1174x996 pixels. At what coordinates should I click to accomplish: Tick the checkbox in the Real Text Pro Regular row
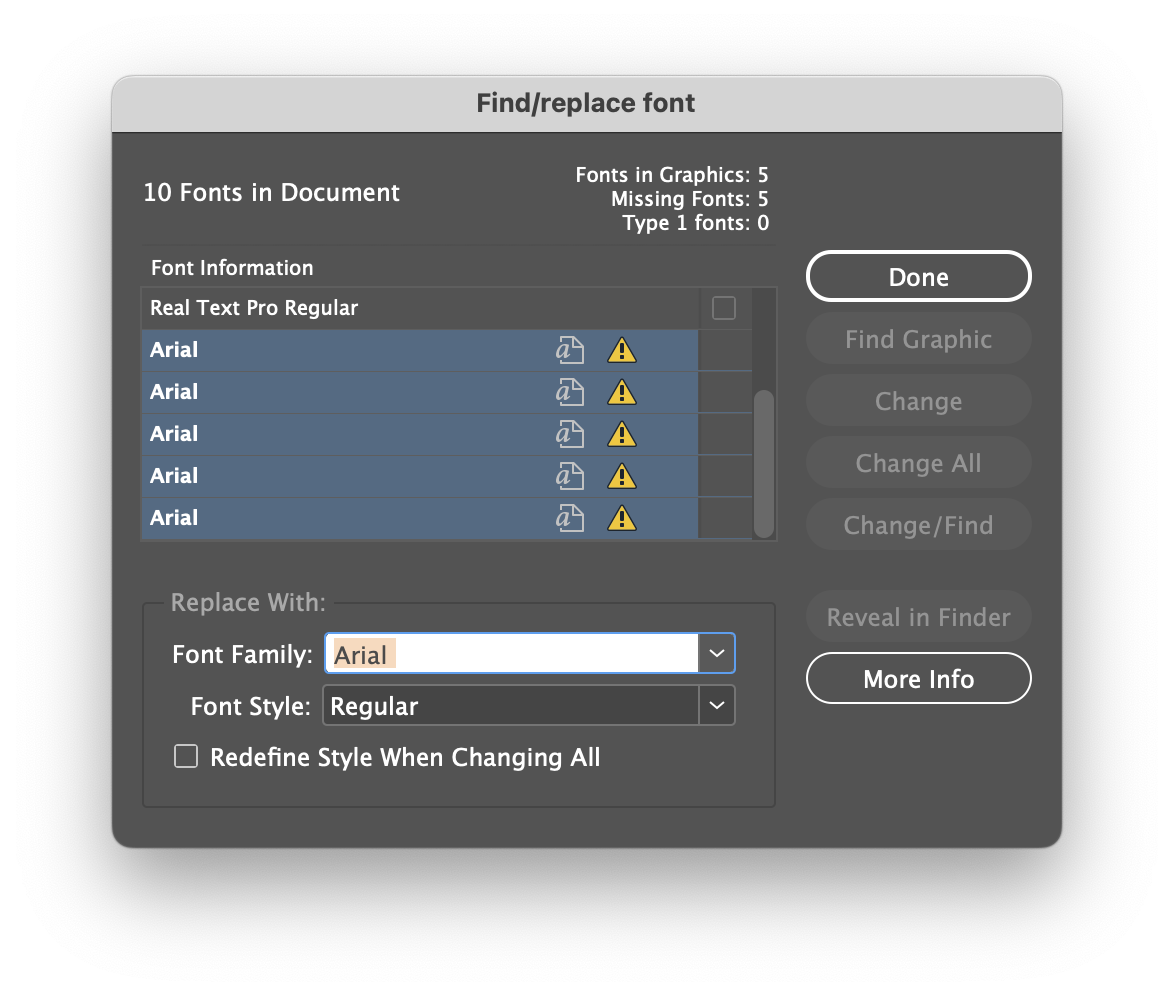(723, 308)
